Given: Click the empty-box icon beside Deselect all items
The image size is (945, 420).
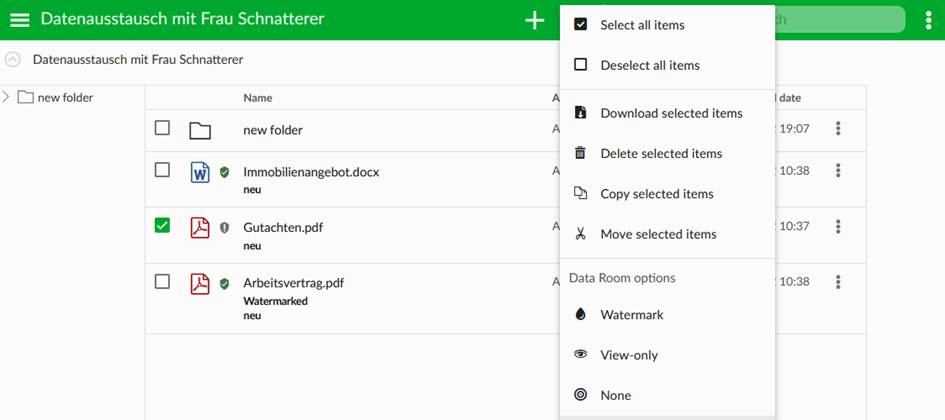Looking at the screenshot, I should tap(580, 64).
